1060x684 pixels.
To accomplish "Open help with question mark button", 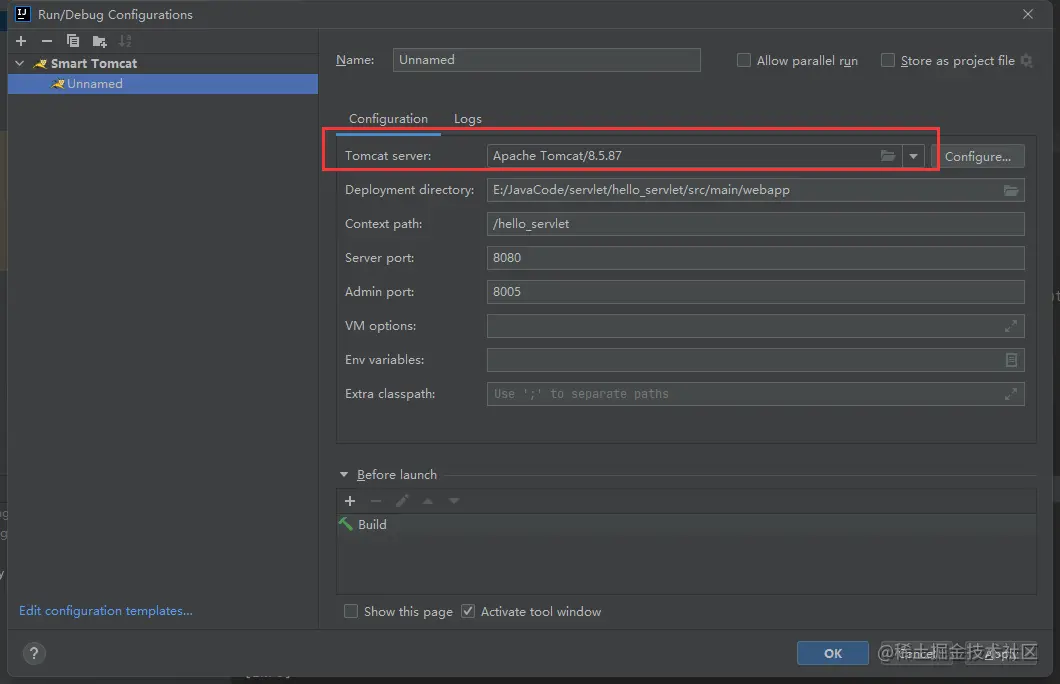I will [34, 654].
